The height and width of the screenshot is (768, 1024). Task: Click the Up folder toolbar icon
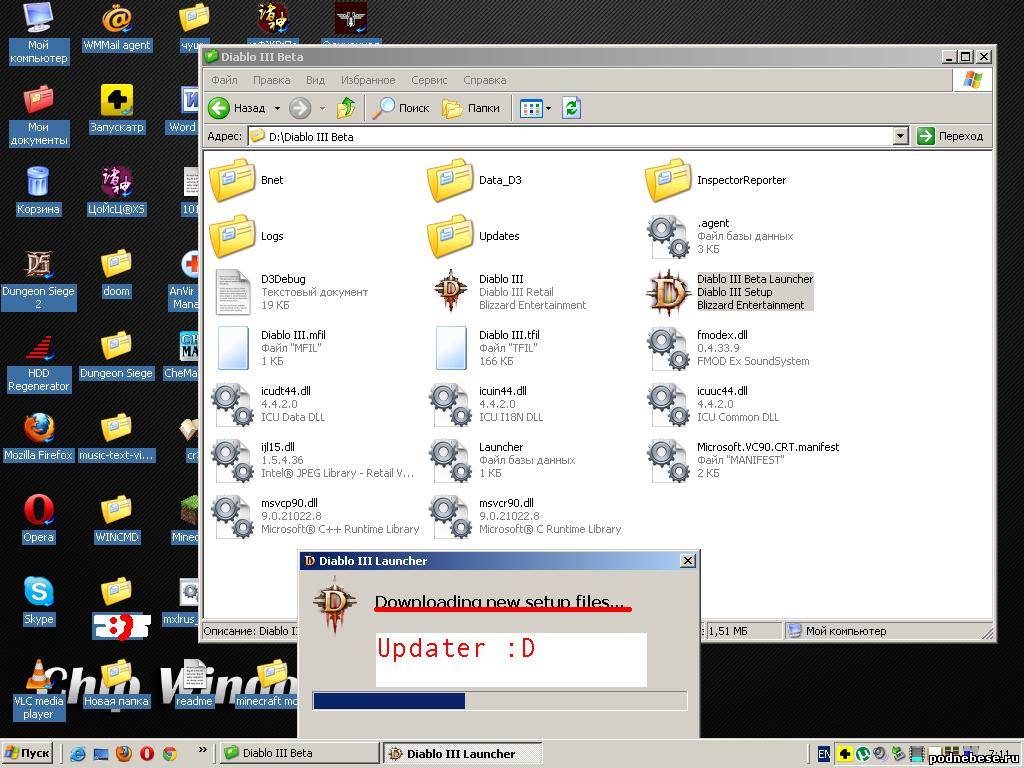tap(346, 108)
